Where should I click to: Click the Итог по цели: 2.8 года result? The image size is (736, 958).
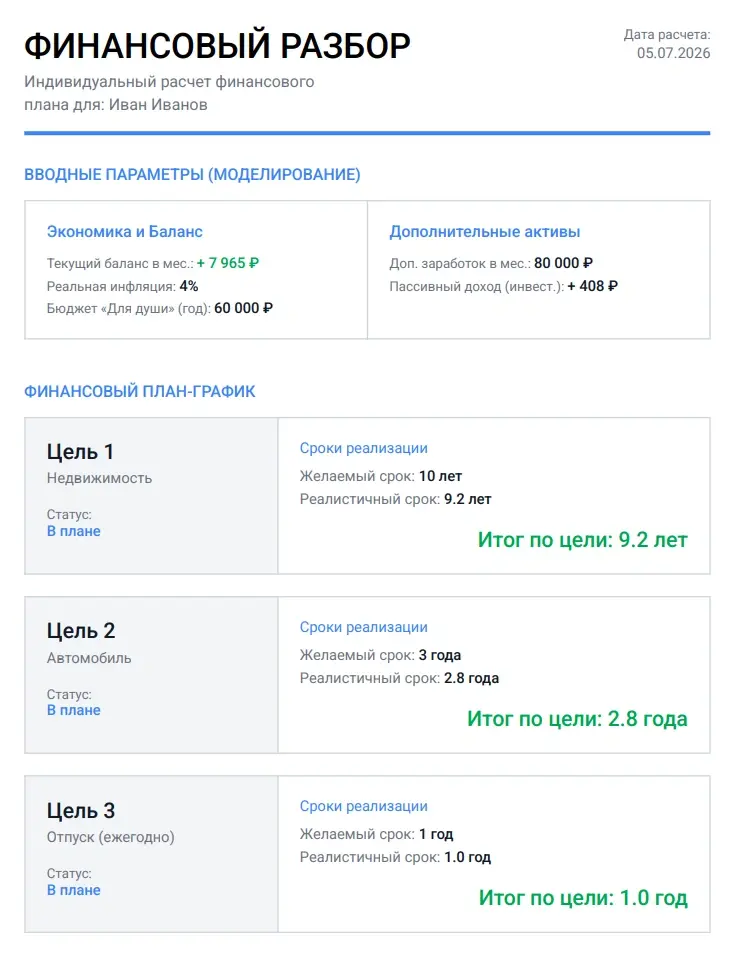(577, 718)
